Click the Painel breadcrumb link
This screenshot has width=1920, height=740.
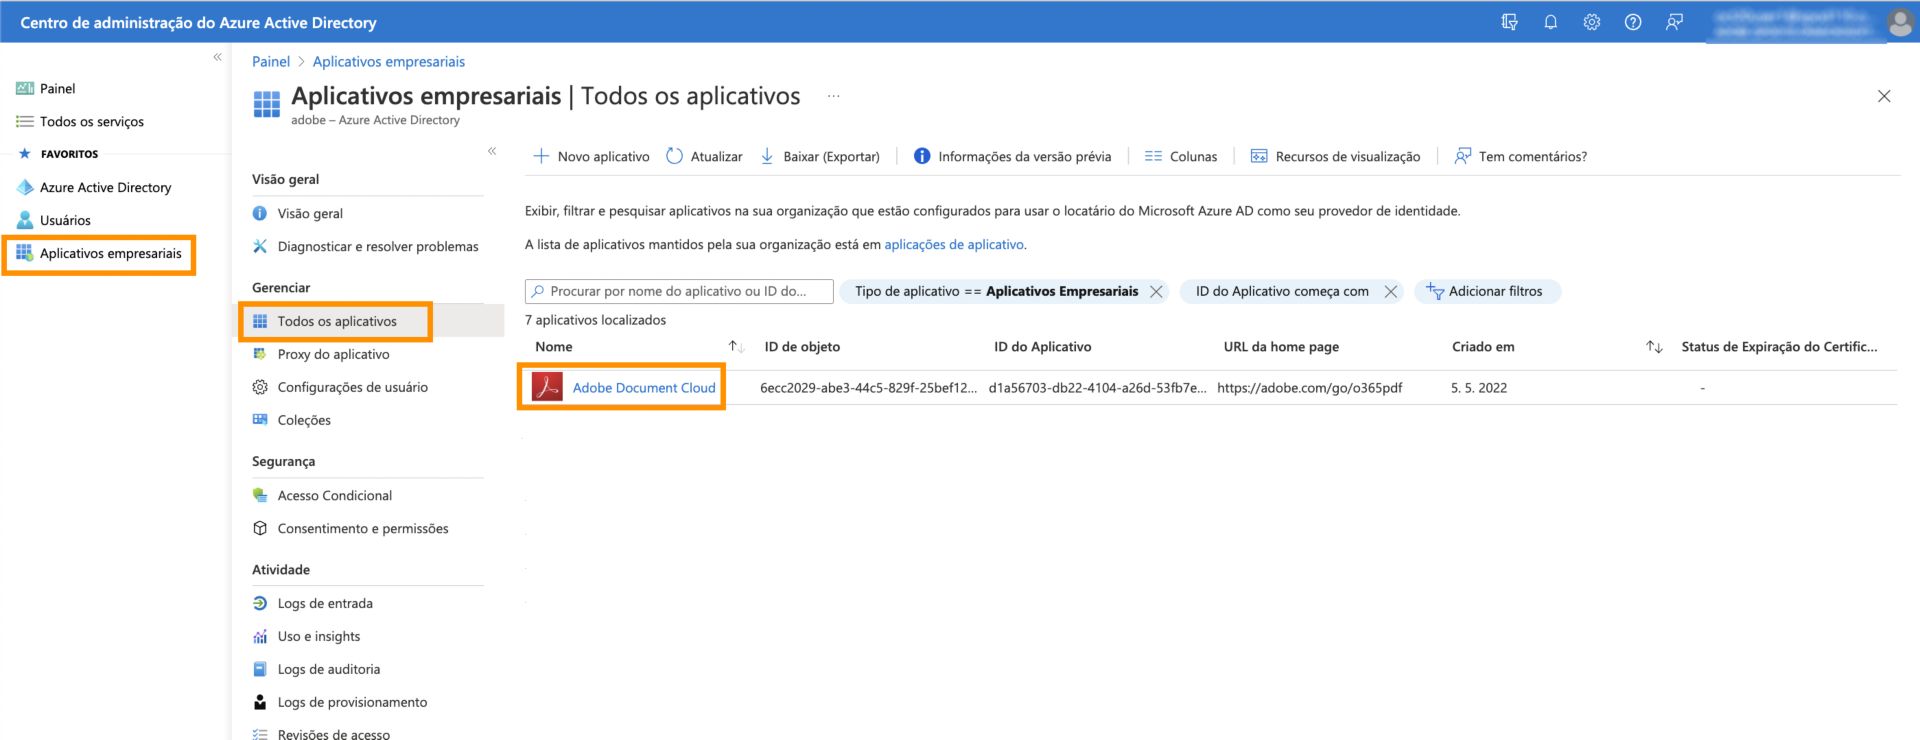tap(271, 61)
